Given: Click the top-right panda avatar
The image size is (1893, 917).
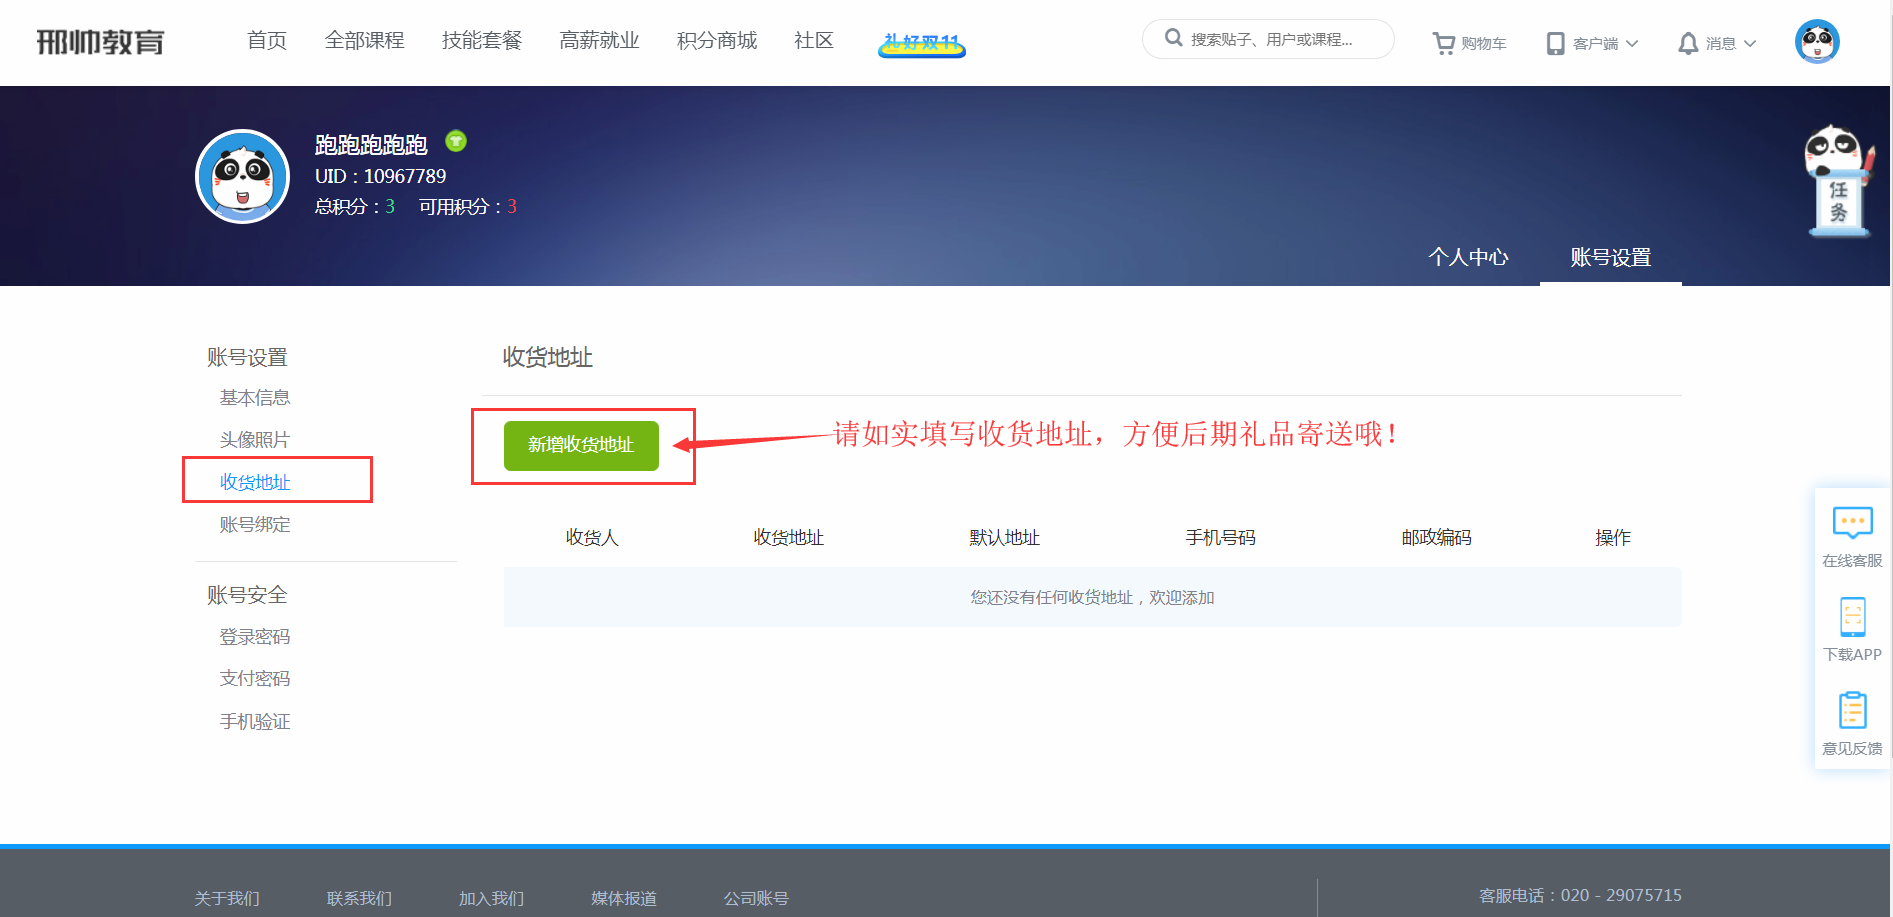Looking at the screenshot, I should 1817,41.
